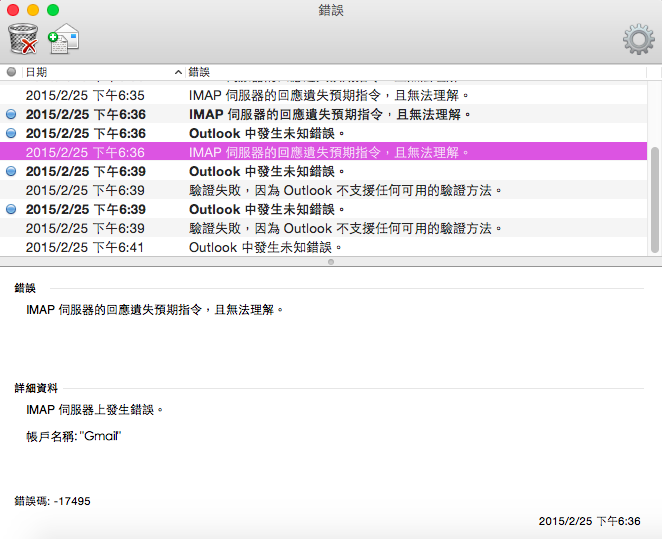Click the status dot column header
This screenshot has height=539, width=662.
click(x=11, y=72)
